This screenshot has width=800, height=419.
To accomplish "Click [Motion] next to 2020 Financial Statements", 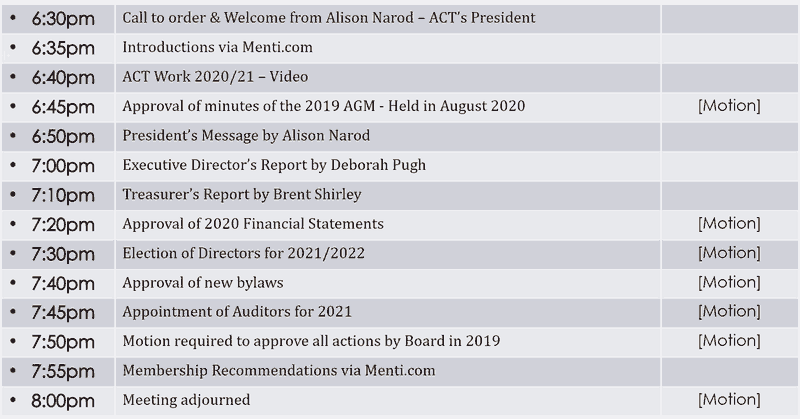I will click(729, 224).
